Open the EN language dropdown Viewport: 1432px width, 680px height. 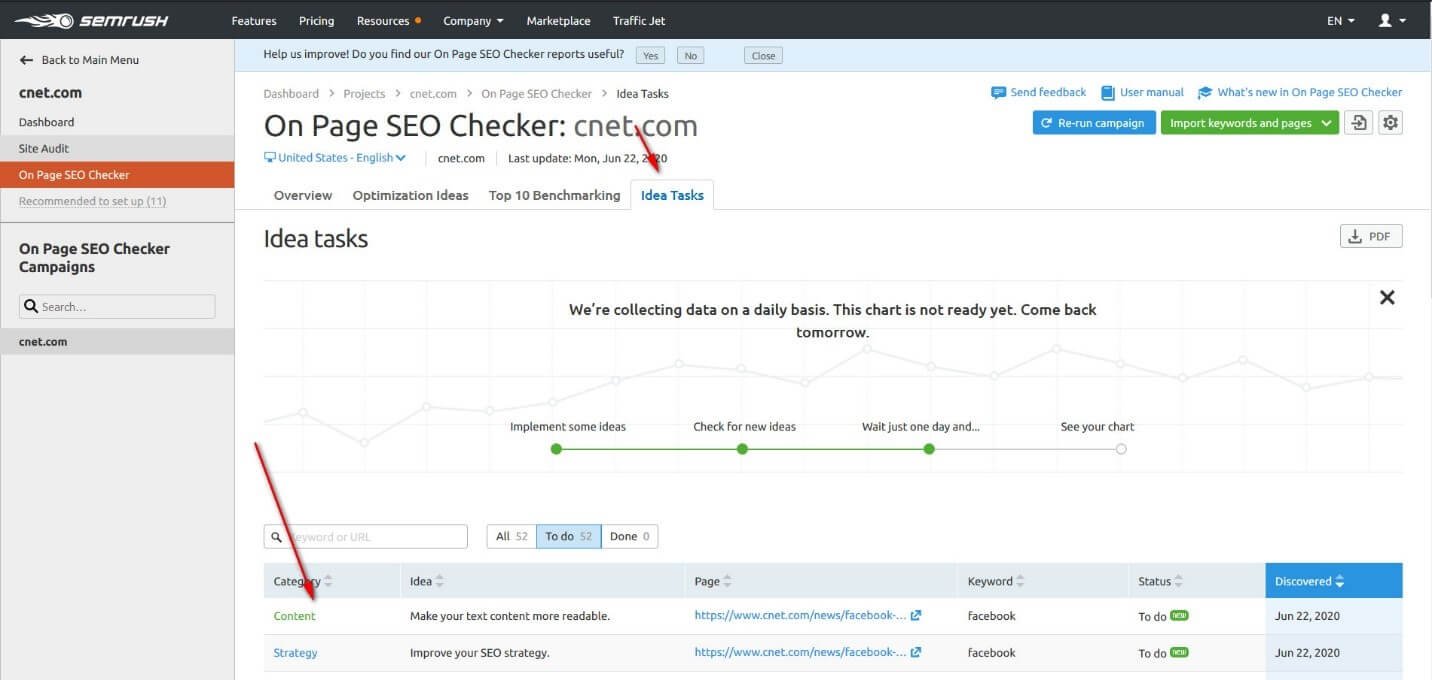[x=1341, y=20]
